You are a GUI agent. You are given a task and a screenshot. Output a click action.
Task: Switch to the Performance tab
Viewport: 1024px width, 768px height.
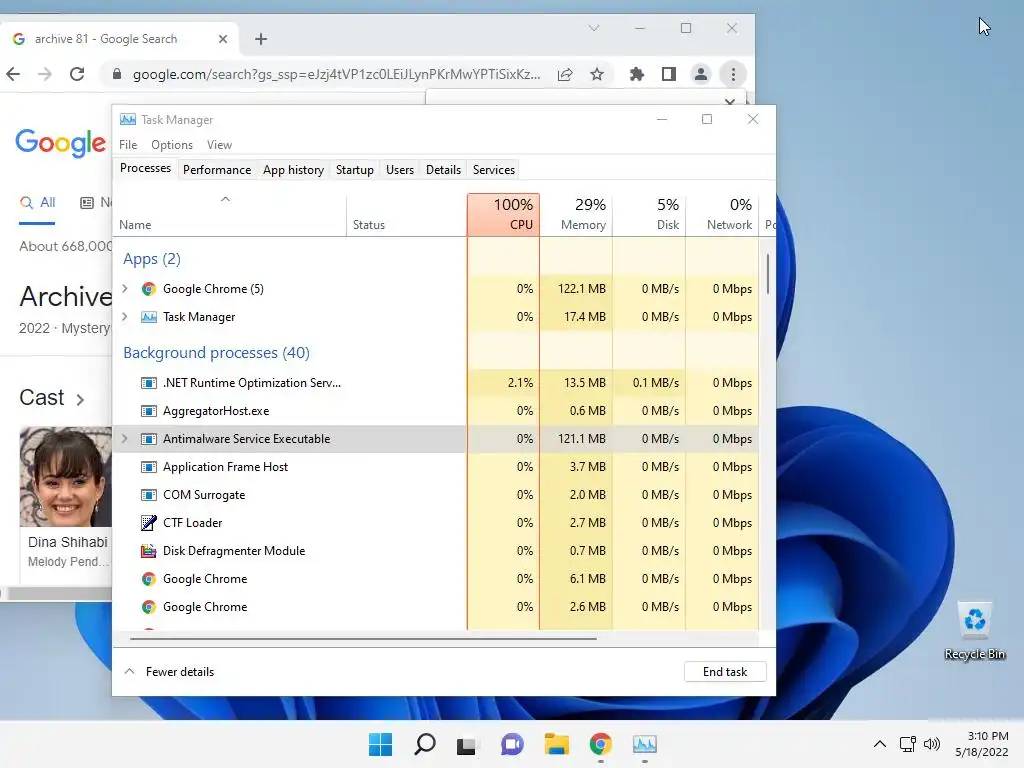(x=217, y=170)
